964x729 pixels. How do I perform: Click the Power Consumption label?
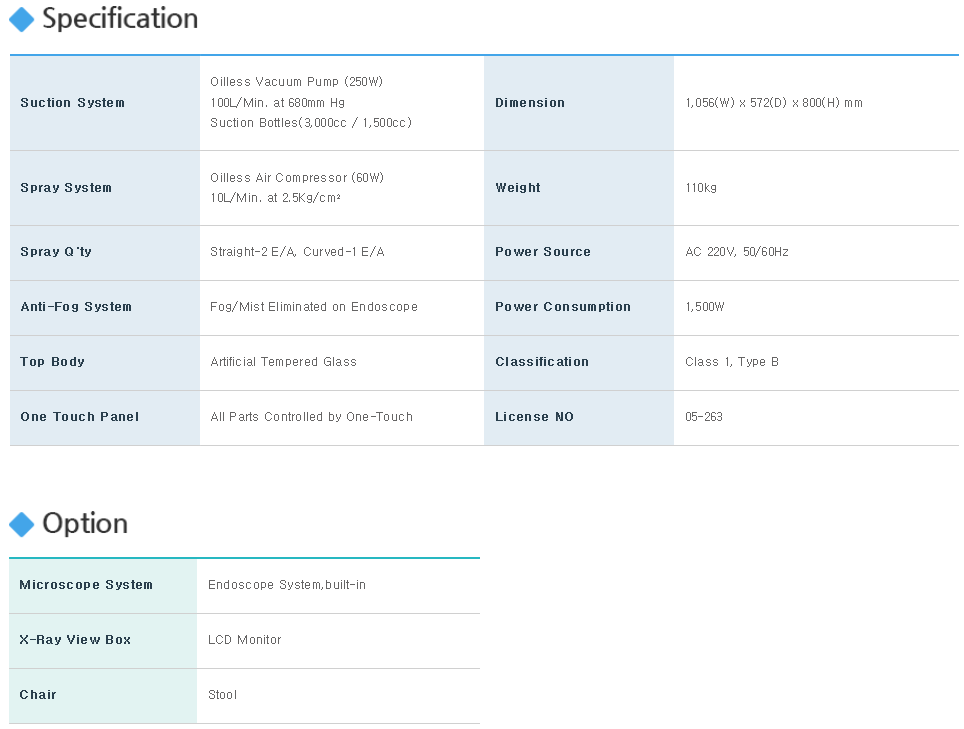tap(563, 307)
